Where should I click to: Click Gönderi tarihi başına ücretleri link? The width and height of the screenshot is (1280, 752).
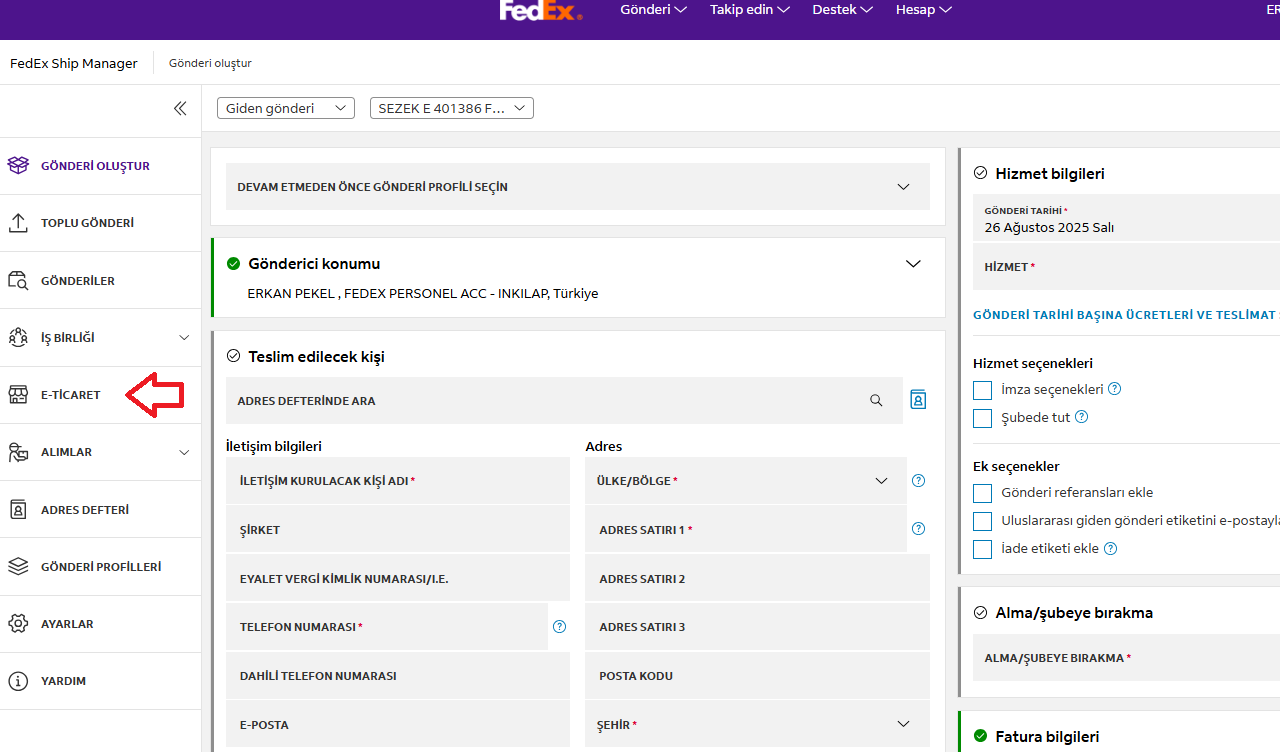pyautogui.click(x=1125, y=315)
